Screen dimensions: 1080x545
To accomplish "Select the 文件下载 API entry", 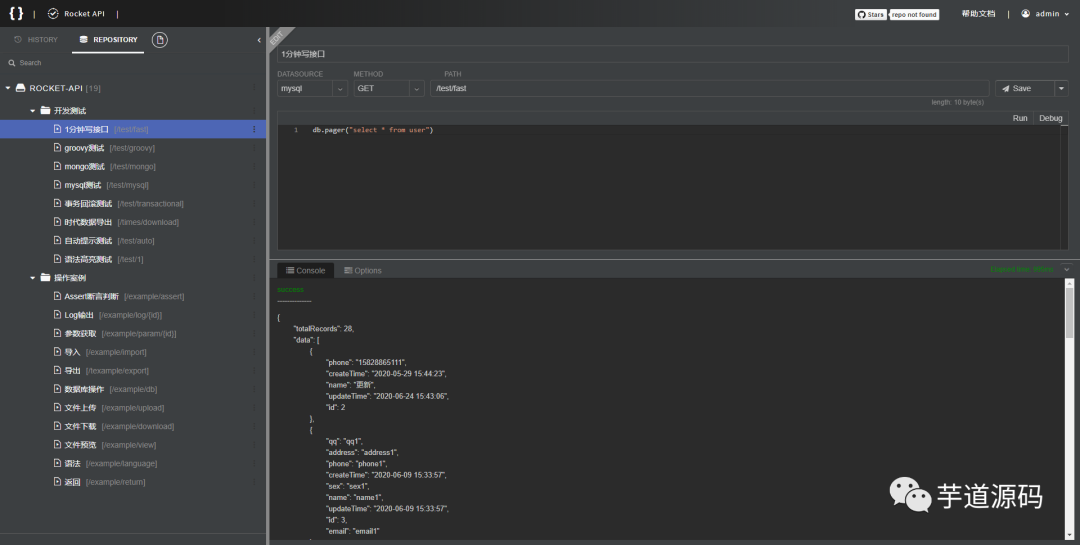I will (x=133, y=426).
